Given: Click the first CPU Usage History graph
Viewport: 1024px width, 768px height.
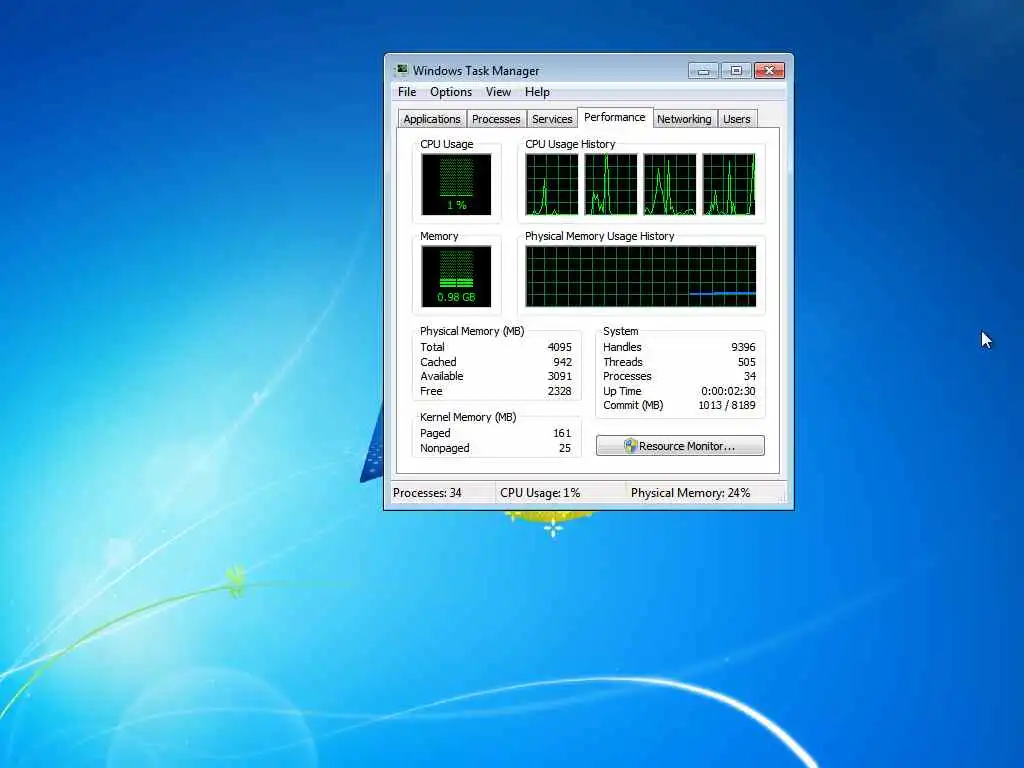Looking at the screenshot, I should [552, 184].
